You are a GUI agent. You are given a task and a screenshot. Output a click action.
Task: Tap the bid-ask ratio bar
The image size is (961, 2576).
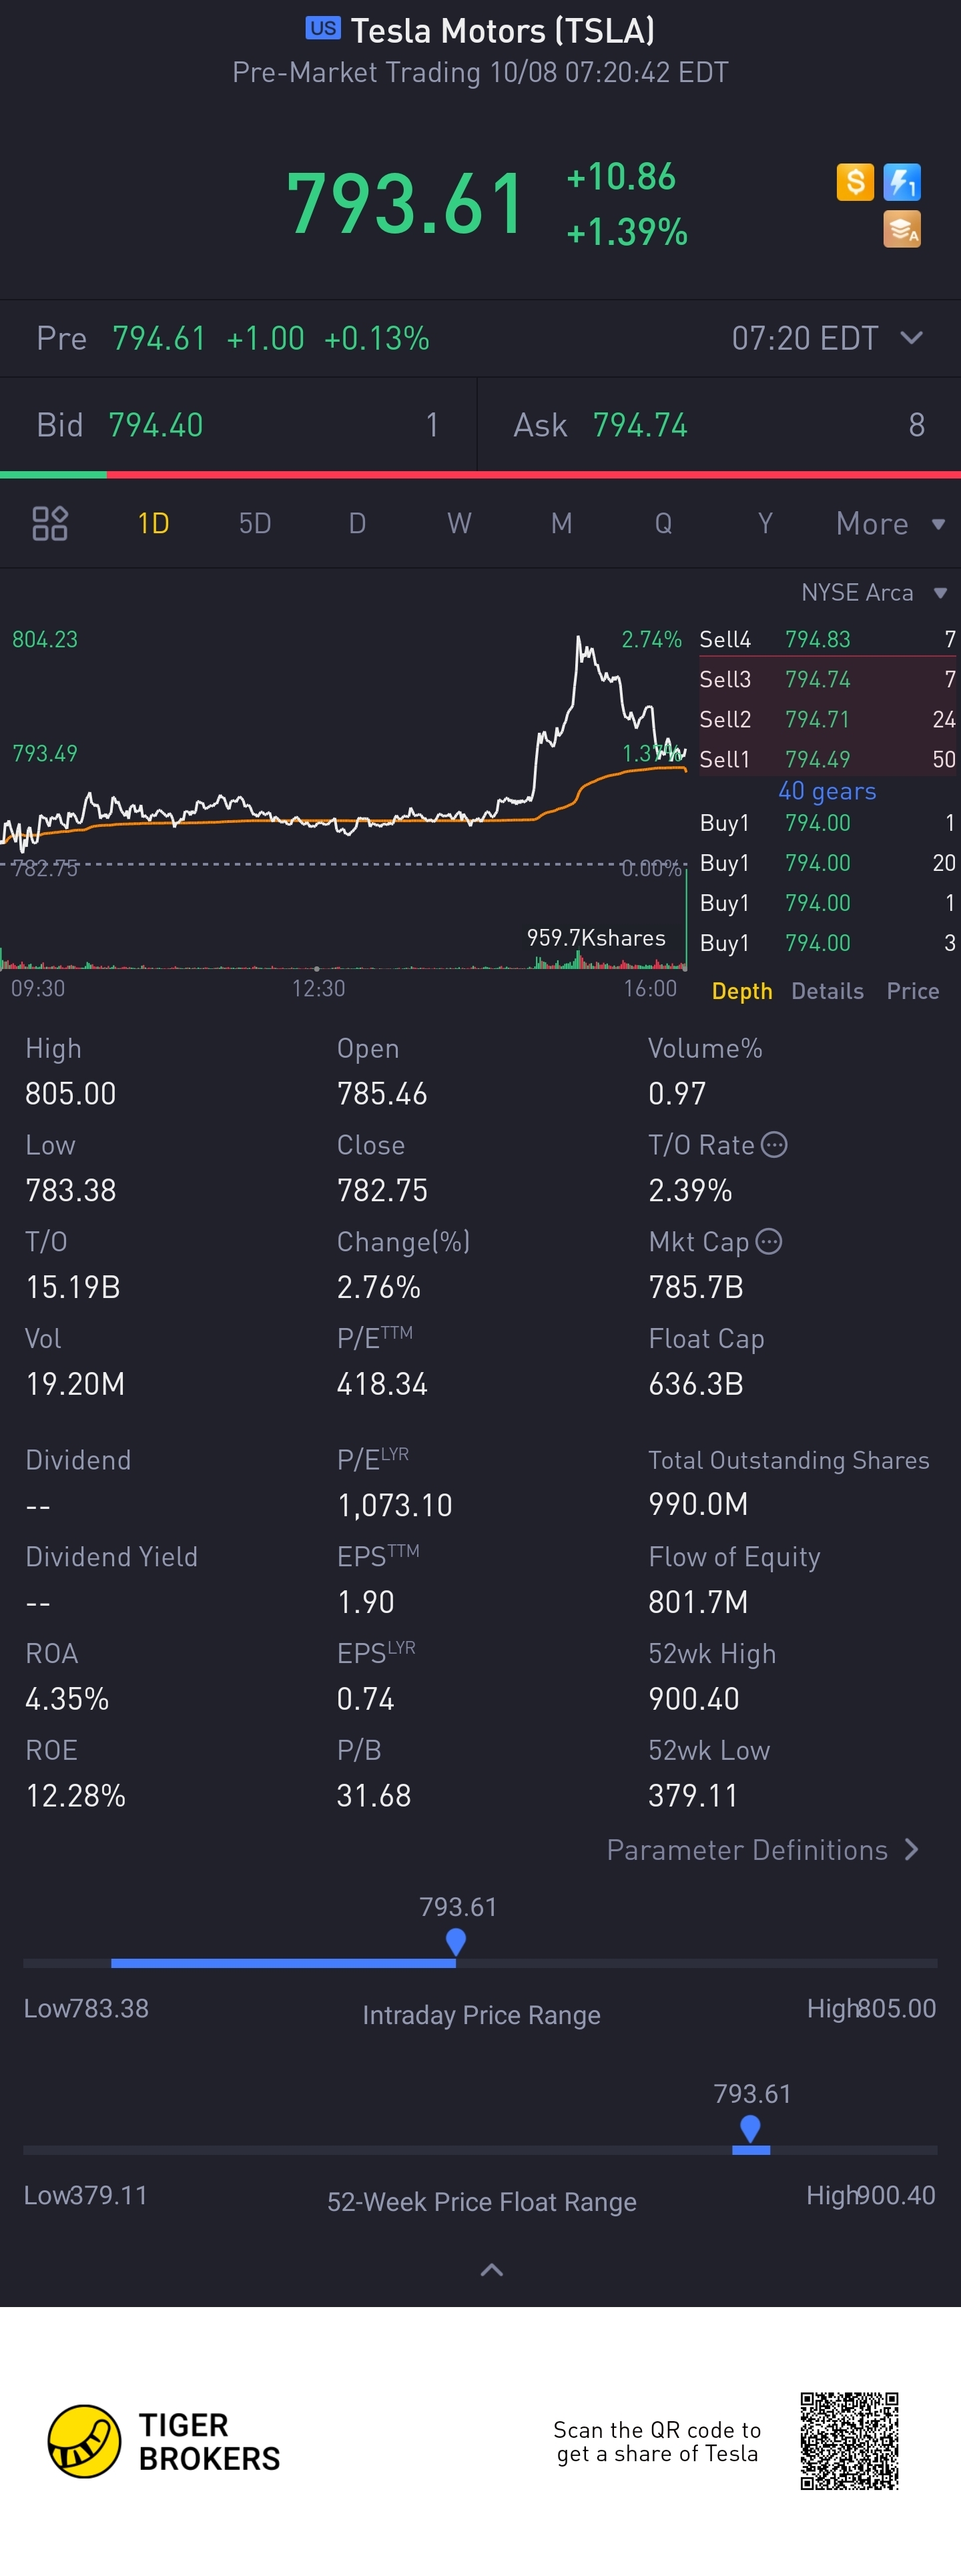[x=480, y=475]
